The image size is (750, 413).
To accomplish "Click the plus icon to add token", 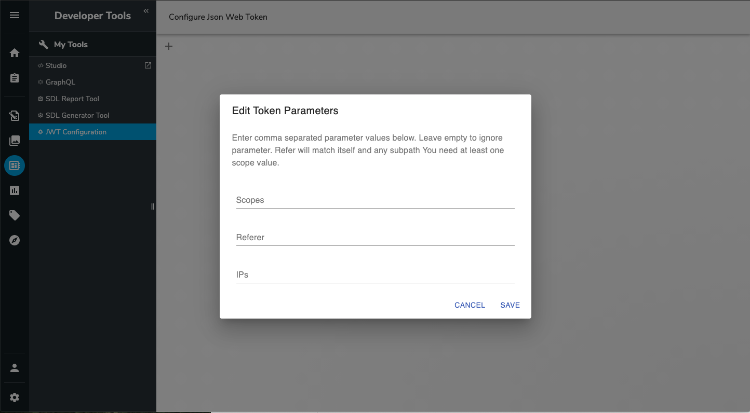I will click(x=168, y=46).
